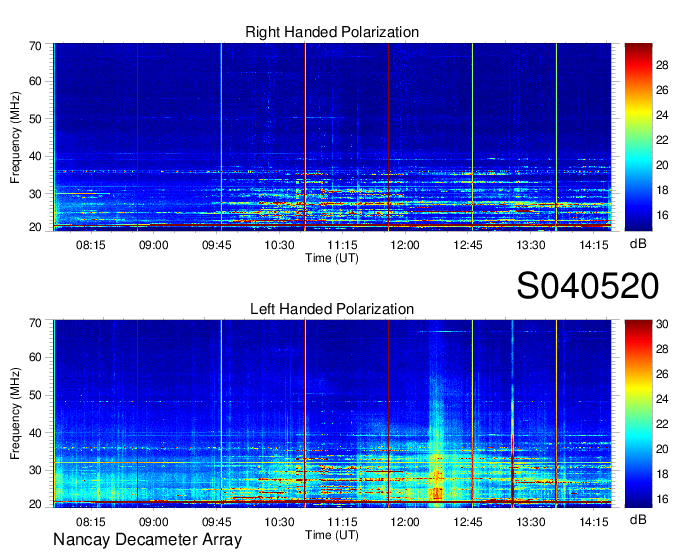Click the 16 value on upper color scale
The width and height of the screenshot is (680, 552).
coord(662,215)
